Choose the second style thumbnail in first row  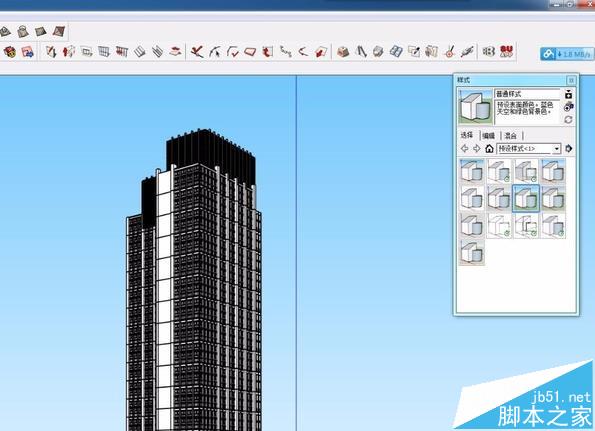coord(499,171)
